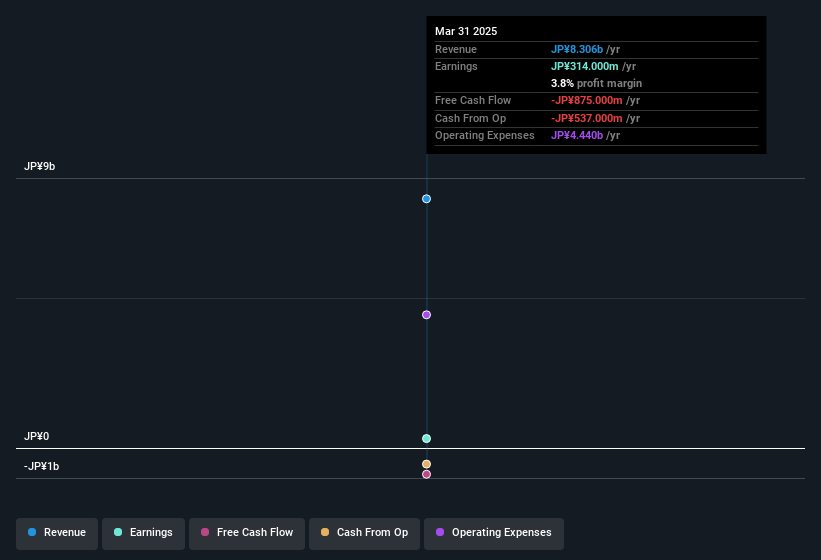This screenshot has width=821, height=560.
Task: Click the orange Cash From Op data point
Action: 426,464
